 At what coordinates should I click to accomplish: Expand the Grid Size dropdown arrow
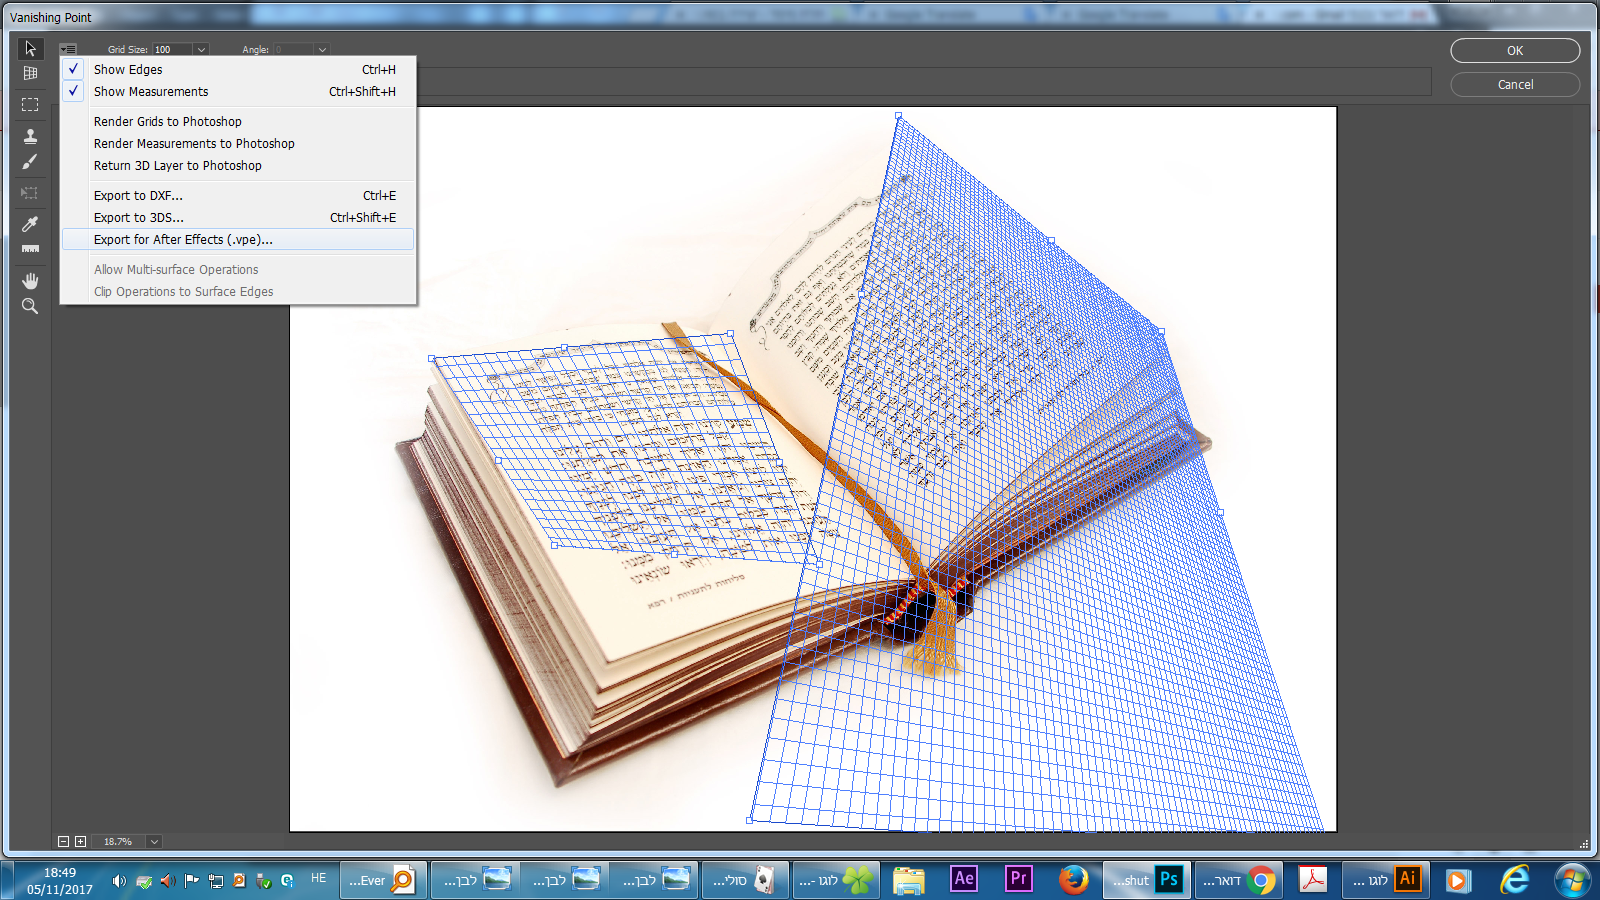pos(201,49)
